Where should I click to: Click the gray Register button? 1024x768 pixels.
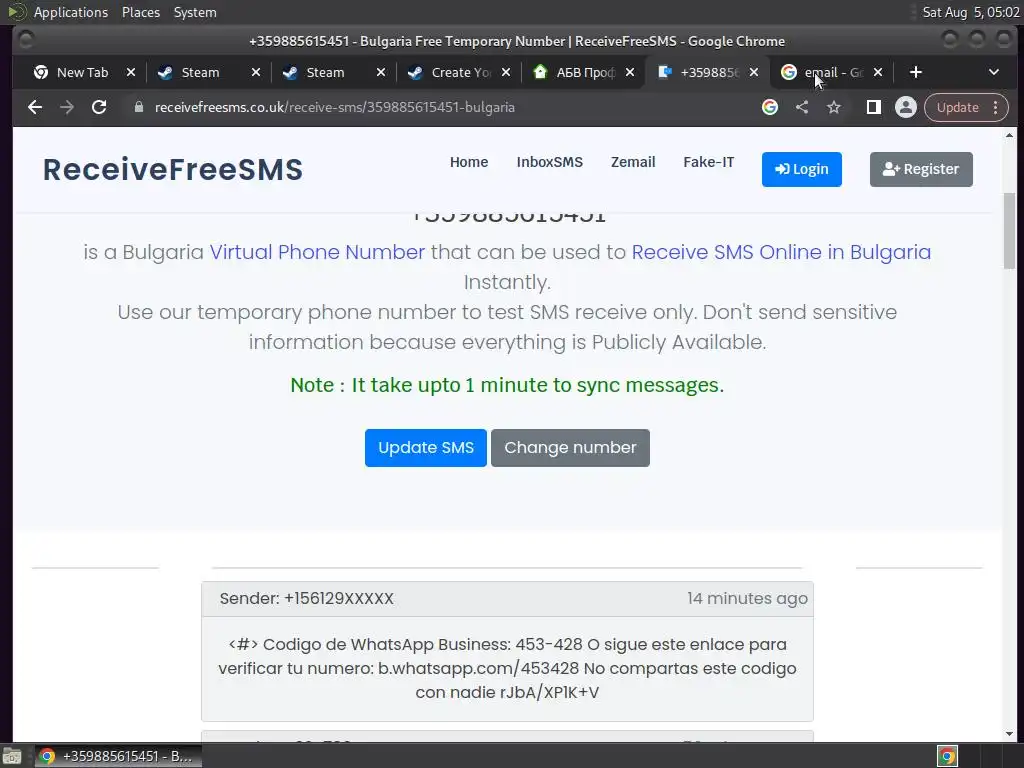tap(921, 169)
